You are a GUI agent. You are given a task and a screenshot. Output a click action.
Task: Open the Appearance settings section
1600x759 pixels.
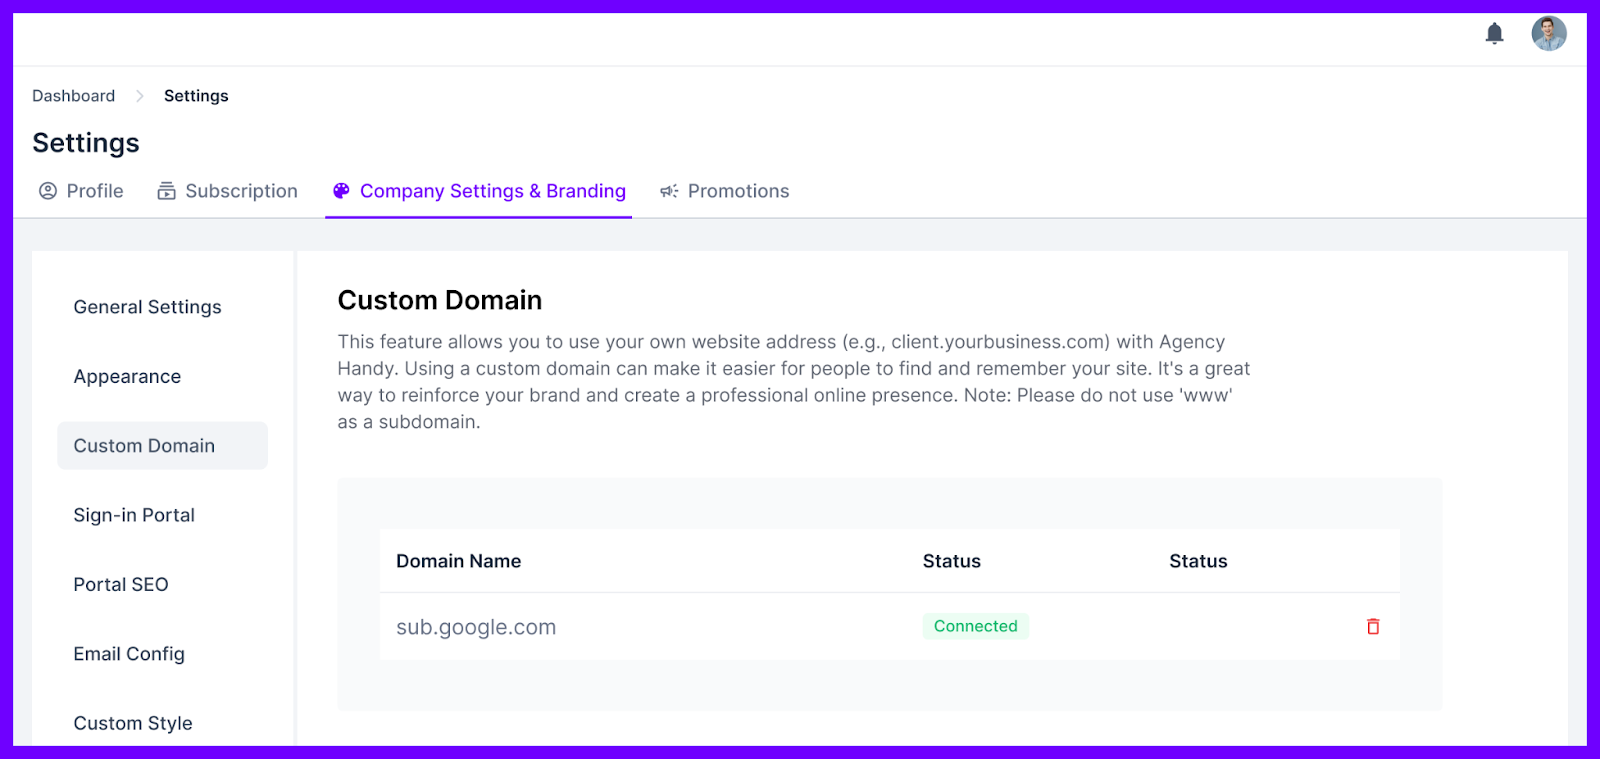click(x=127, y=376)
